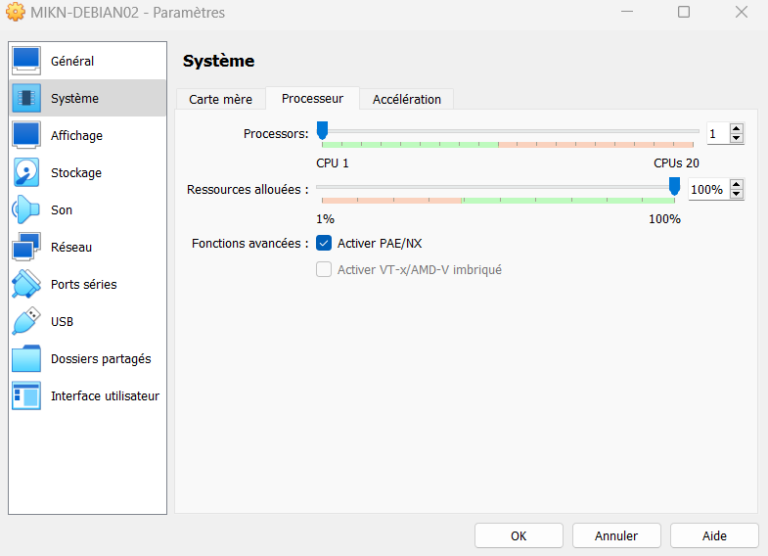
Task: Click the VirtualBox gear icon in title bar
Action: 15,12
